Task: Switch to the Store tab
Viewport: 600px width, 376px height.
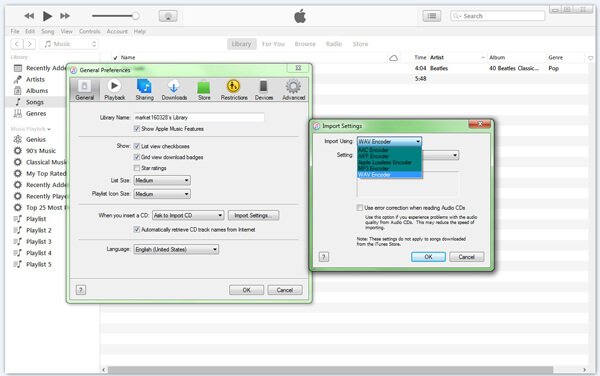Action: pos(360,44)
